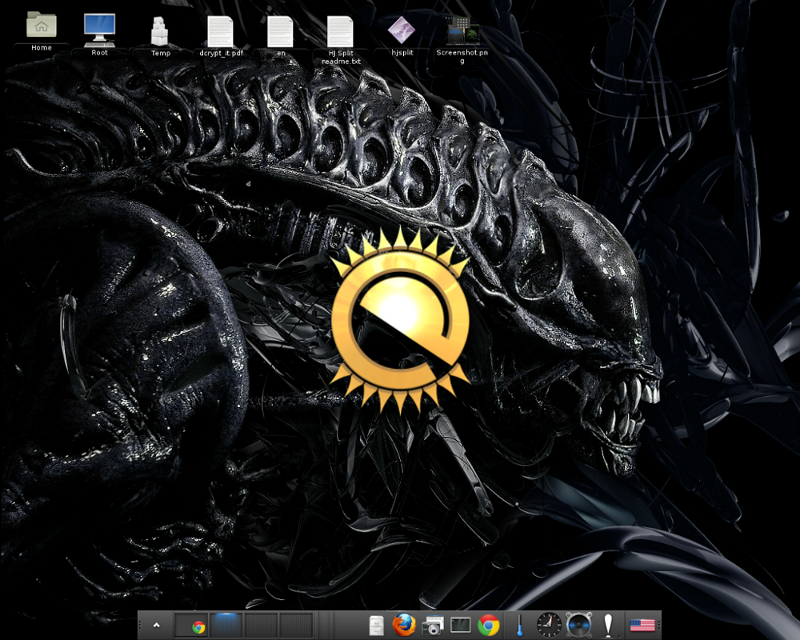Click the exclamation mark notification gadget

[608, 625]
